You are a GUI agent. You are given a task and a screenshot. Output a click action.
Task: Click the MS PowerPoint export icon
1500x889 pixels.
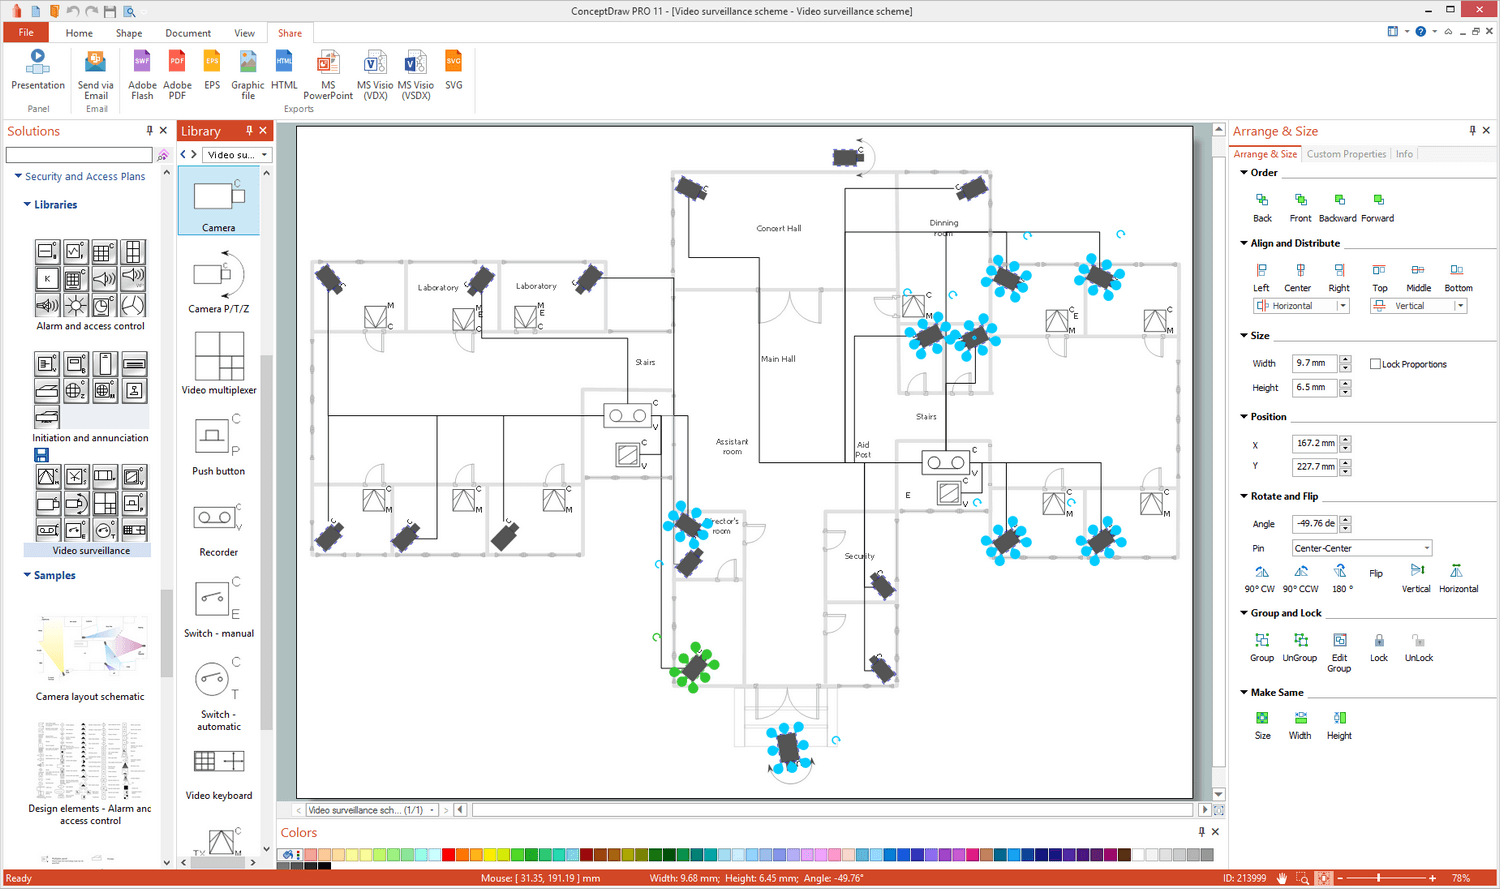tap(328, 75)
